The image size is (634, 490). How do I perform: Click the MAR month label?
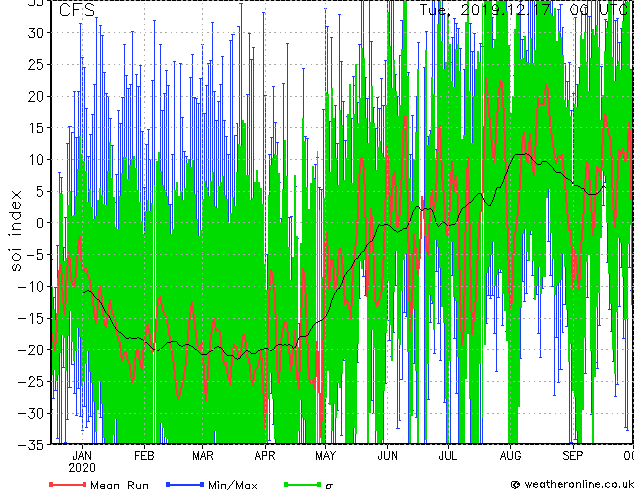point(203,456)
